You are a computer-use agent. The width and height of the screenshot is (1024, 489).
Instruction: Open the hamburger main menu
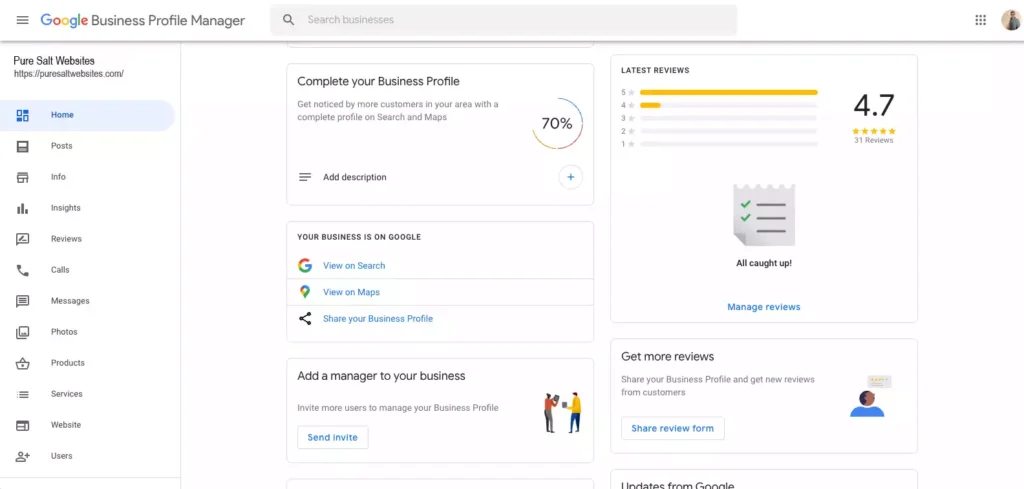[x=22, y=20]
